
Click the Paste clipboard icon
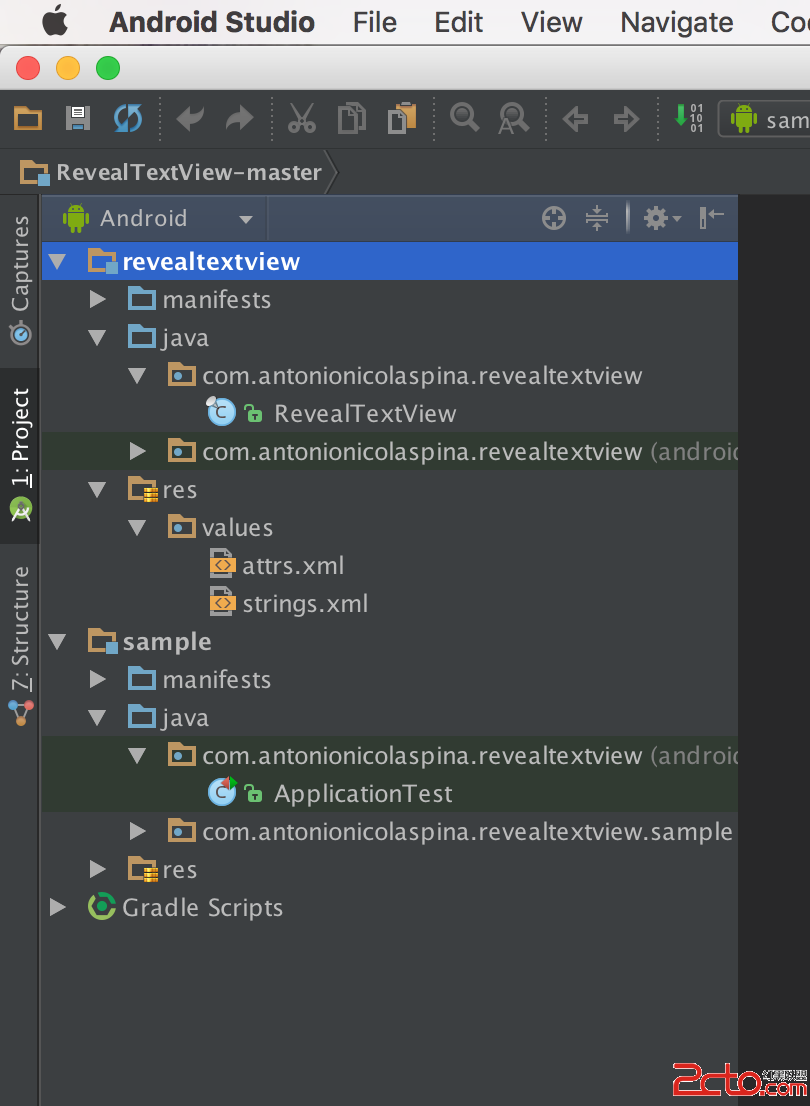tap(402, 118)
